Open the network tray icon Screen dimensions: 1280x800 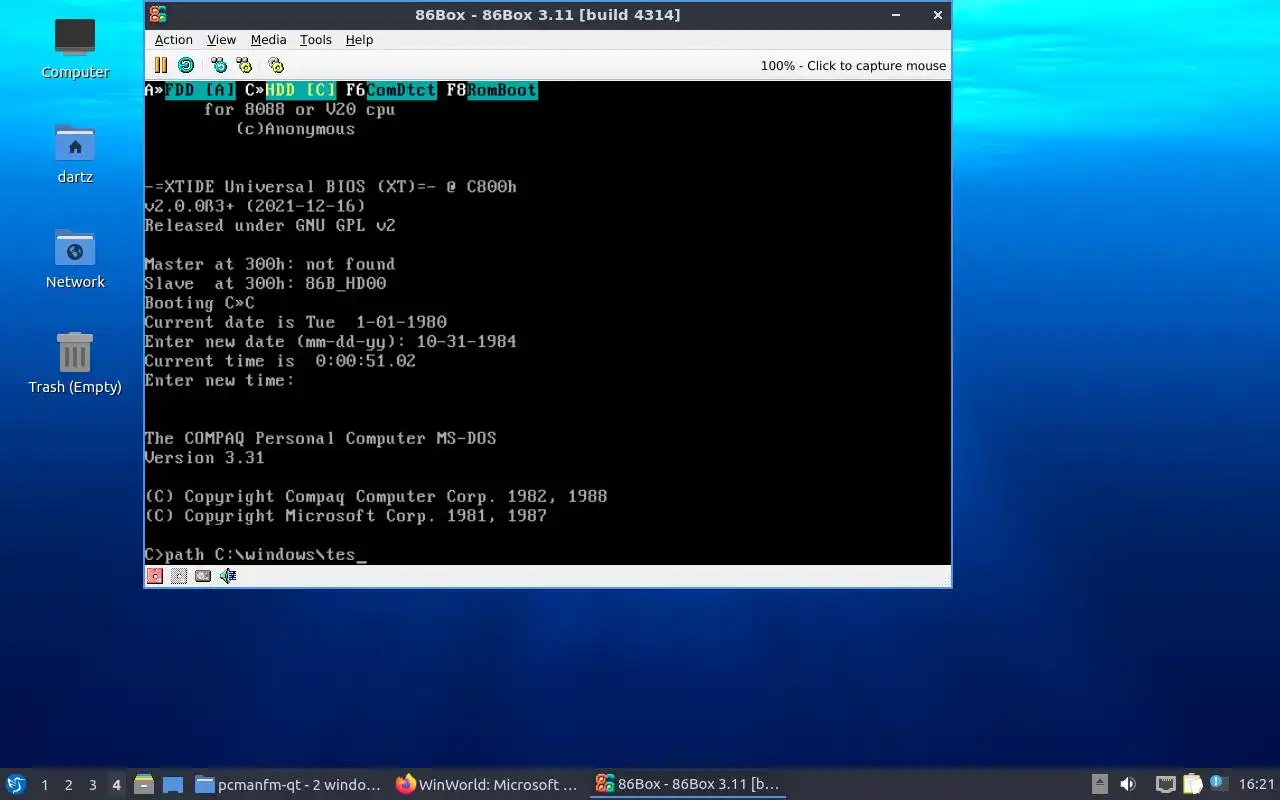[x=1165, y=785]
